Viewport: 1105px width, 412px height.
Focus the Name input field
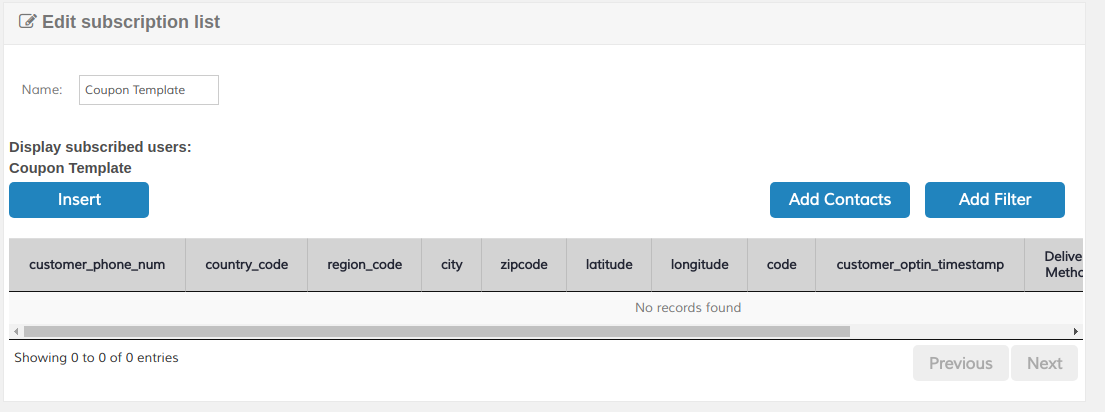pyautogui.click(x=148, y=90)
